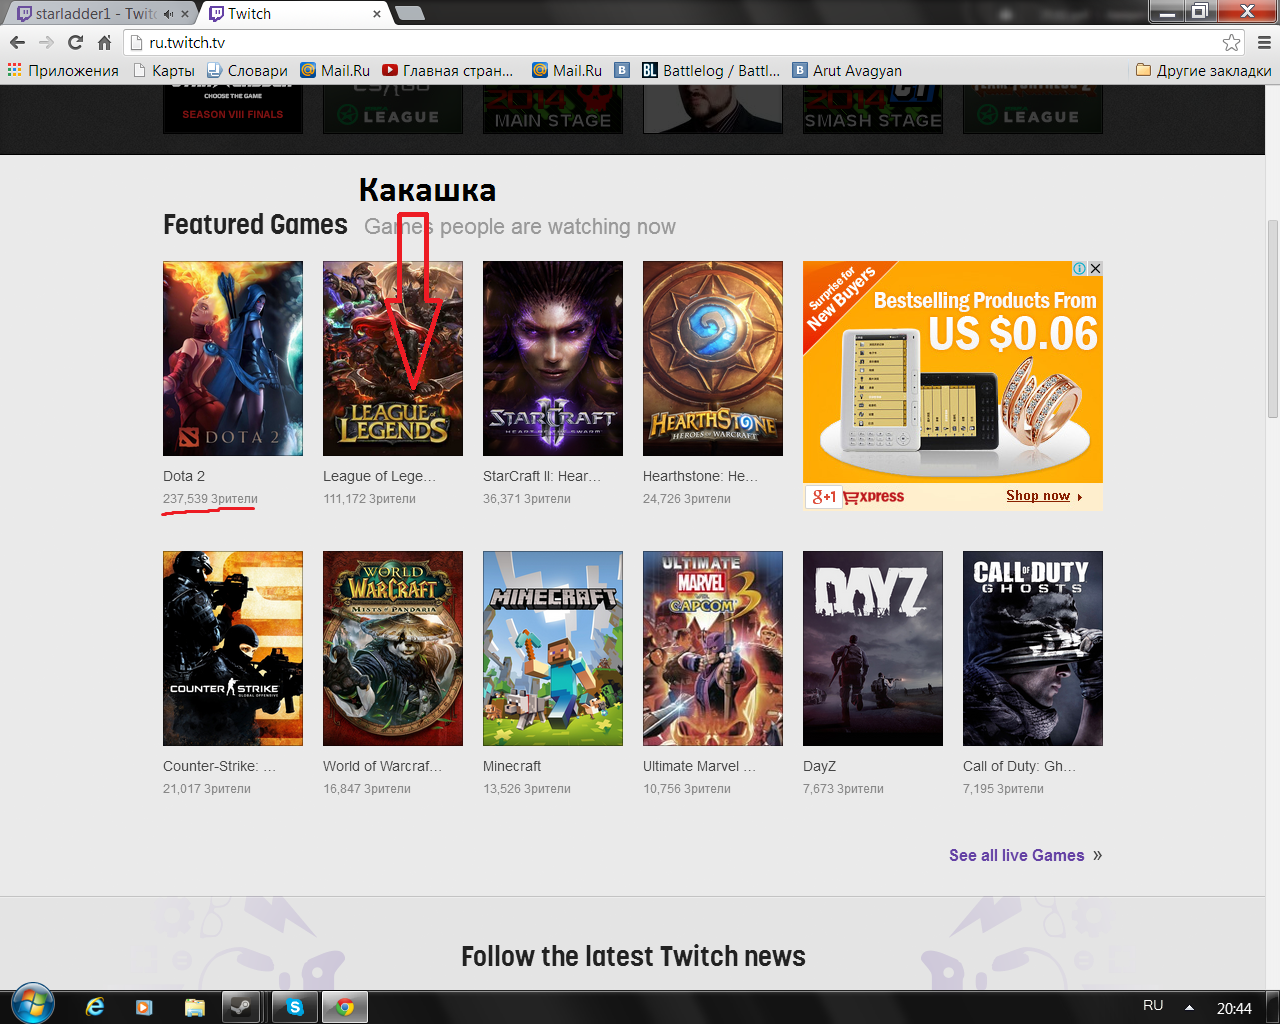Click the browser Forward arrow
This screenshot has width=1280, height=1024.
click(x=46, y=42)
